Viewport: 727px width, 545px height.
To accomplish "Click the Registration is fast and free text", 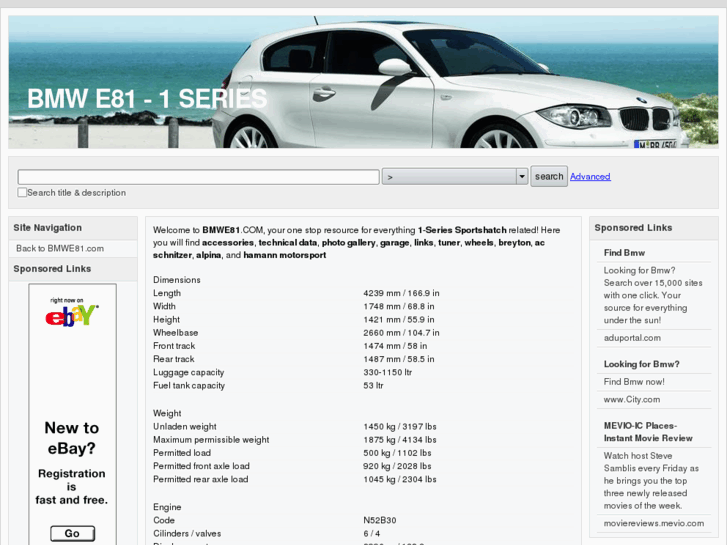I will (x=71, y=487).
